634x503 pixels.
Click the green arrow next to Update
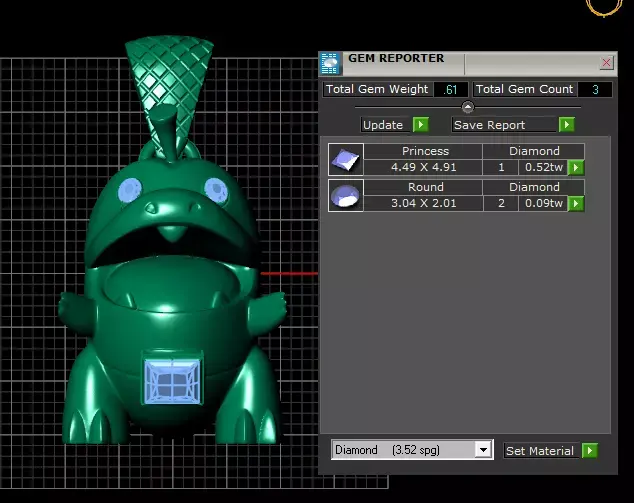pyautogui.click(x=421, y=125)
